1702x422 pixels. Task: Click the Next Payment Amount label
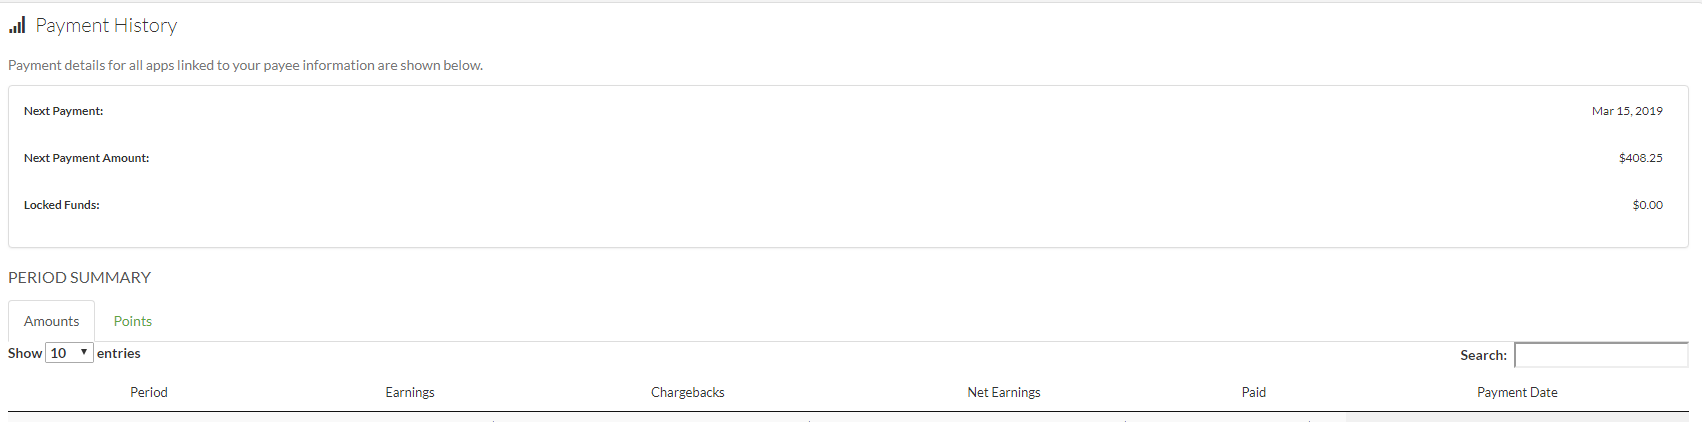pos(87,158)
